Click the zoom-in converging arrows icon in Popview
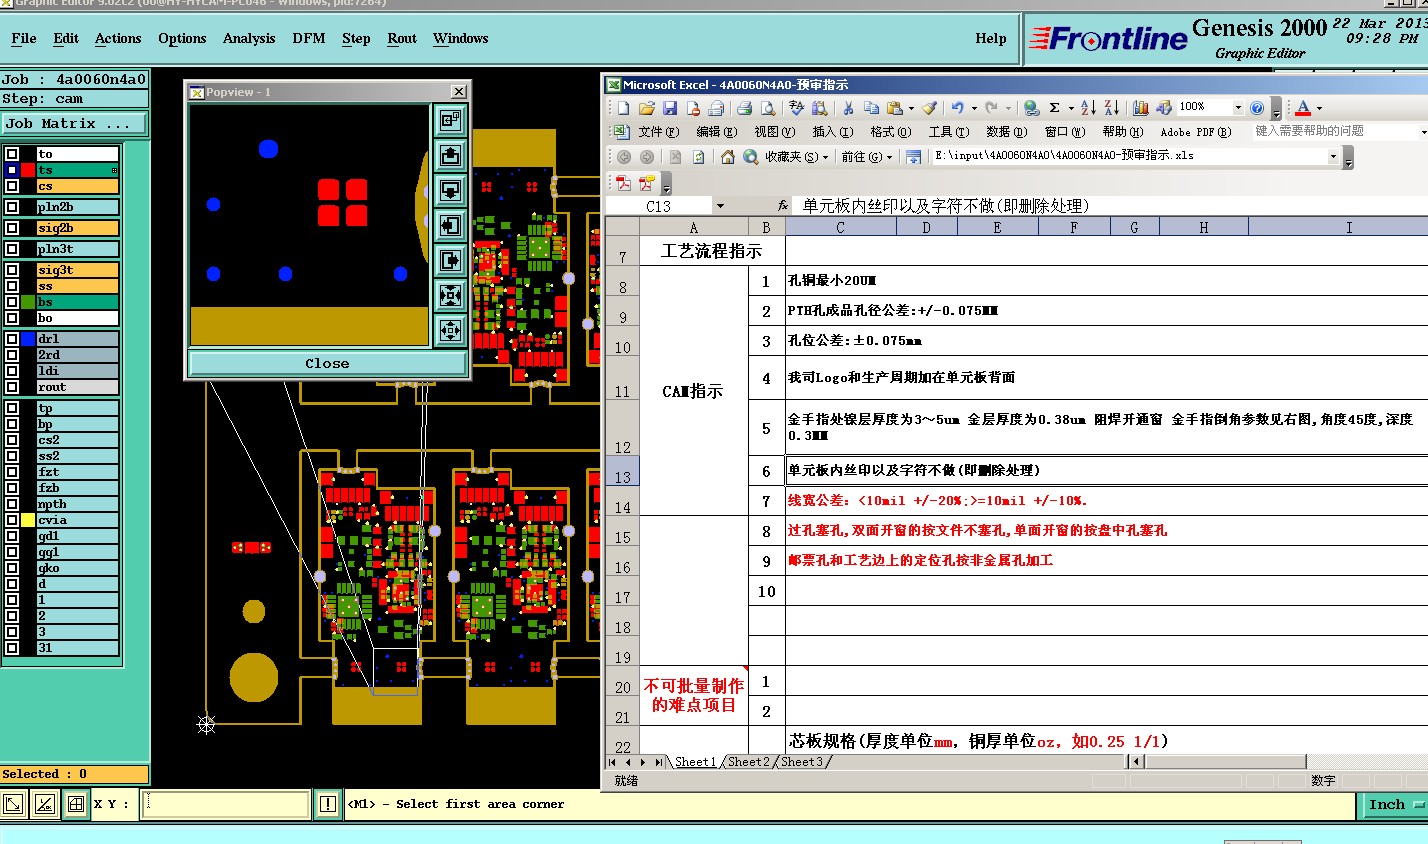The image size is (1428, 844). click(450, 295)
